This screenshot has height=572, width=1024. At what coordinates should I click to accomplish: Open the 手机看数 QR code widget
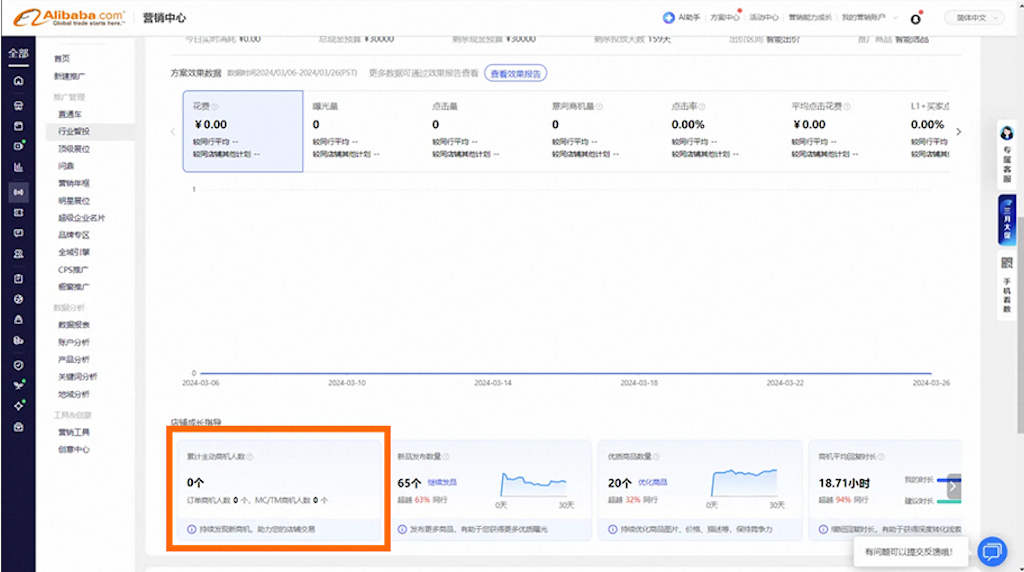point(1006,285)
